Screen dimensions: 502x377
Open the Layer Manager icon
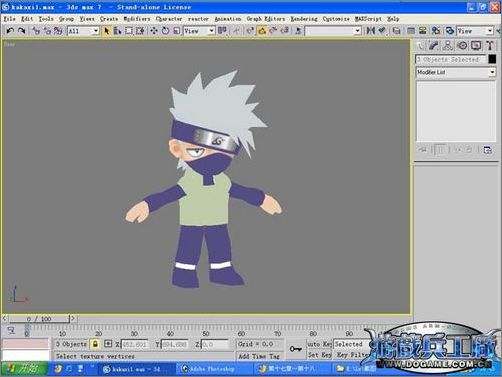pos(396,31)
